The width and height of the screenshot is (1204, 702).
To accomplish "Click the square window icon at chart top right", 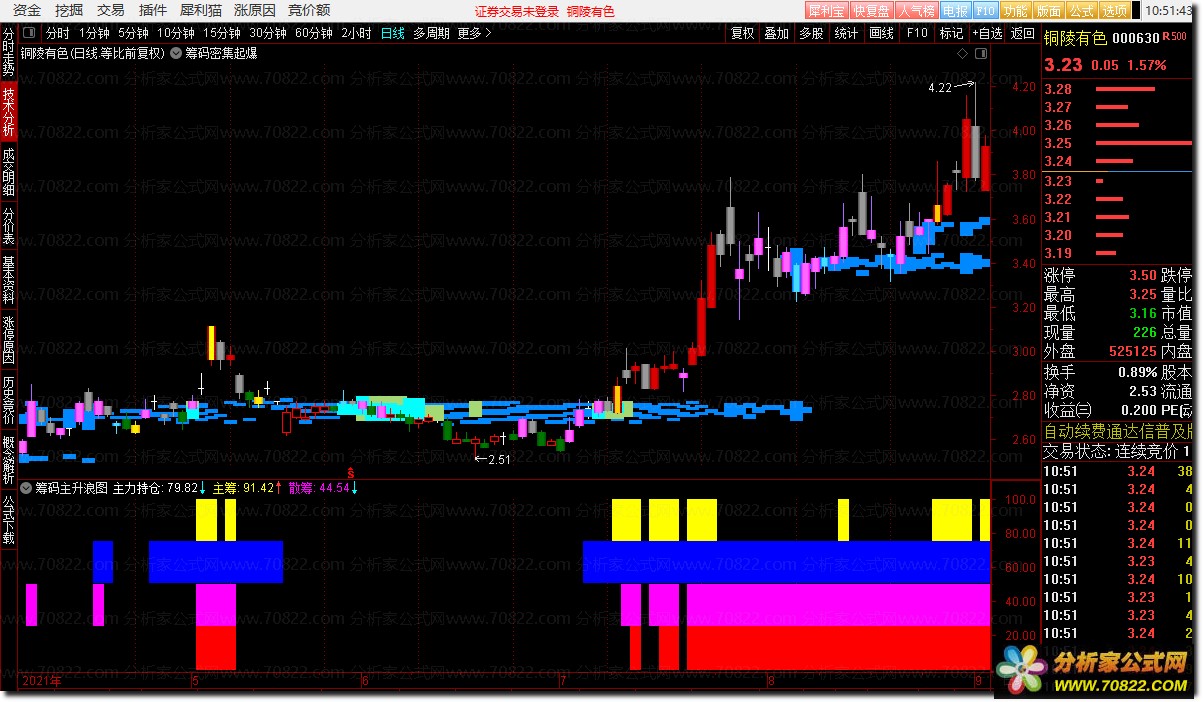I will tap(980, 54).
